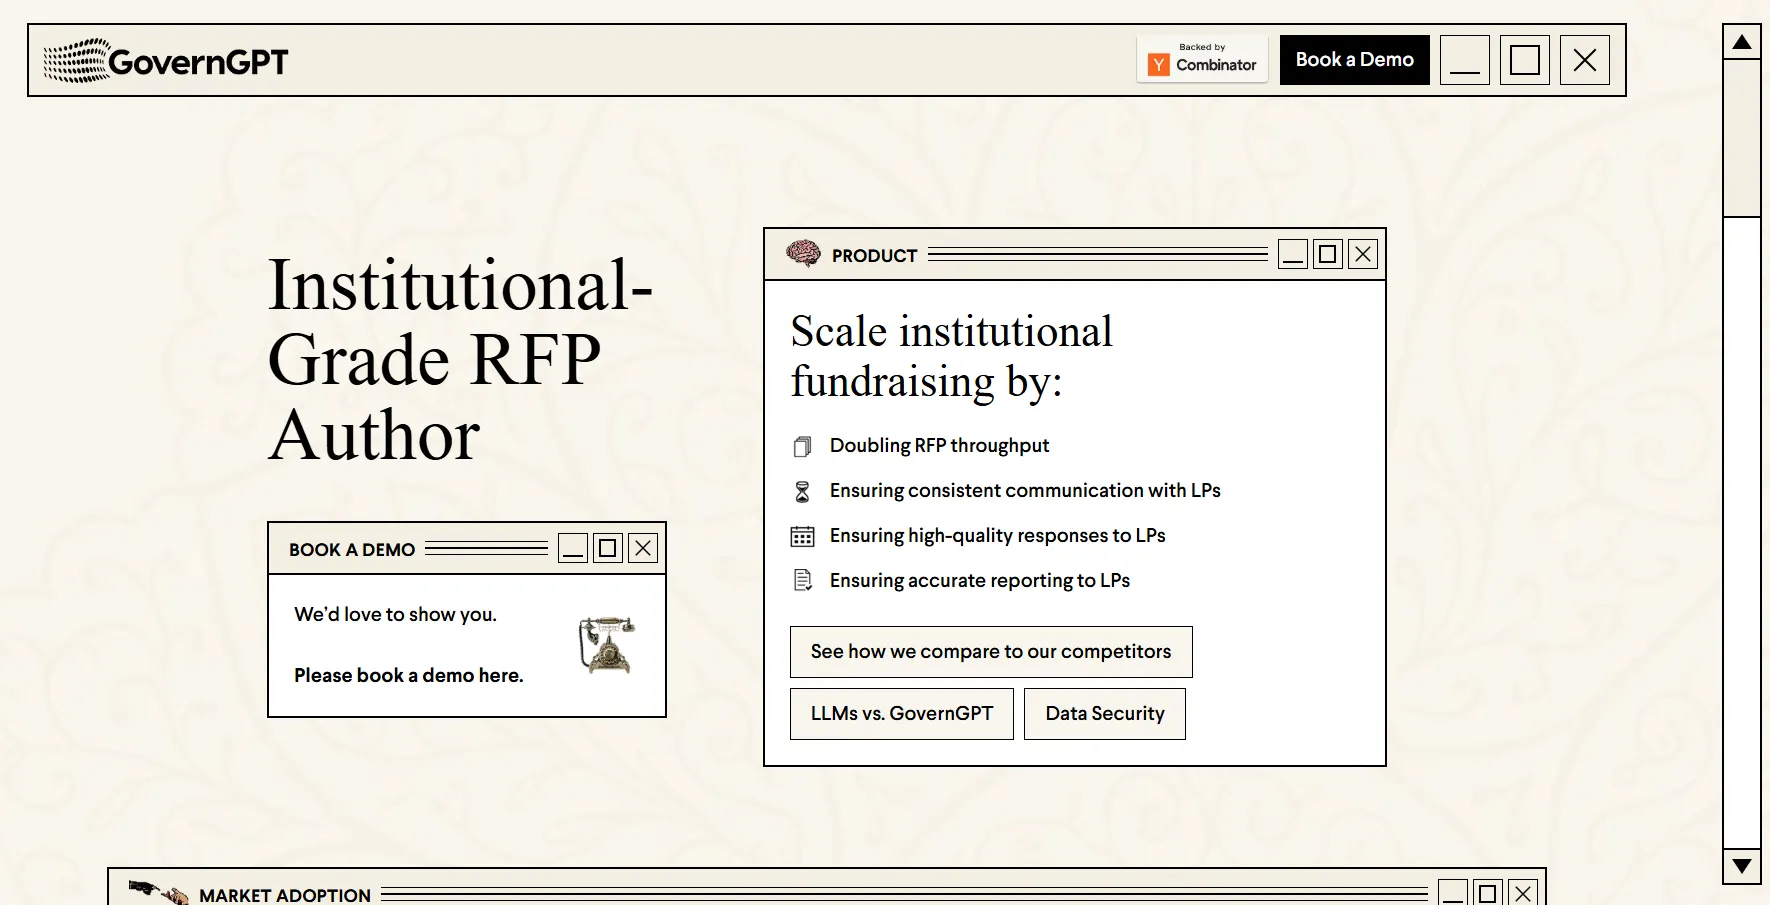
Task: Click the header bar close X icon
Action: point(1585,60)
